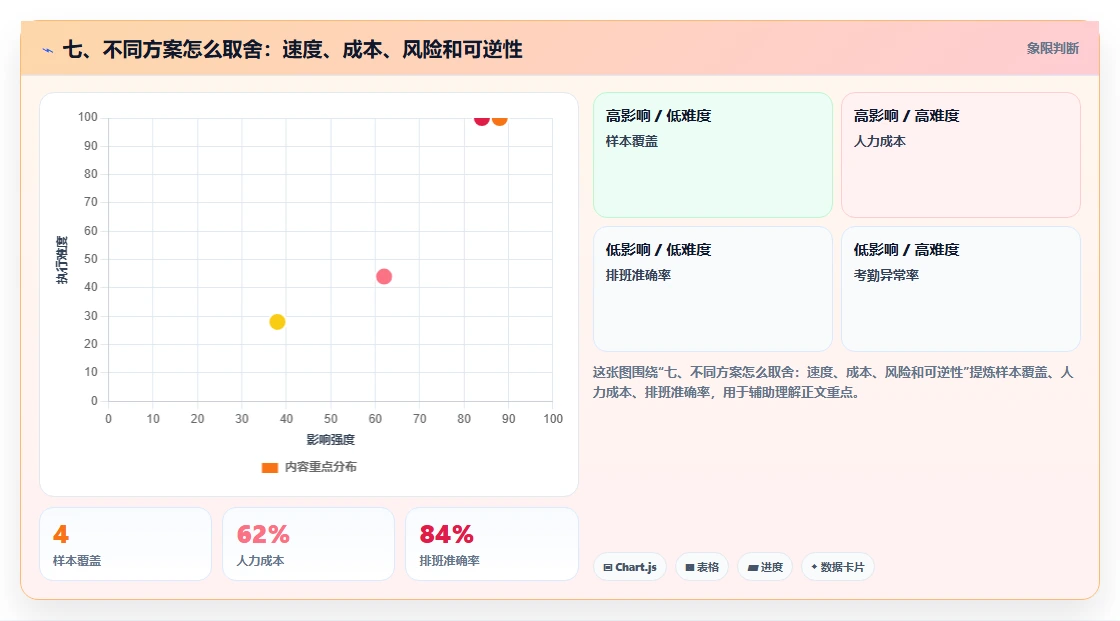Click the 84% 排班准确率 stat card
Image resolution: width=1120 pixels, height=621 pixels.
click(x=491, y=545)
